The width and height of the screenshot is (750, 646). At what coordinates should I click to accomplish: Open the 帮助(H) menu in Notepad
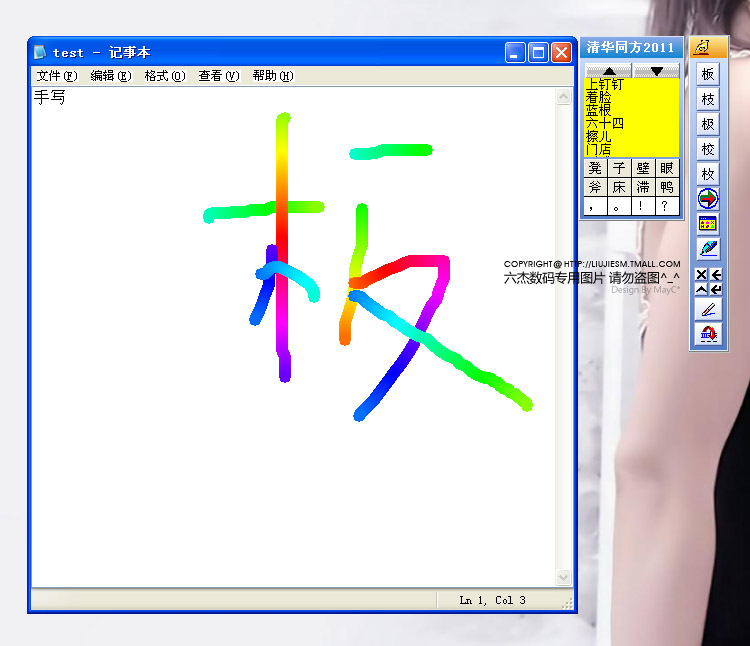point(273,76)
